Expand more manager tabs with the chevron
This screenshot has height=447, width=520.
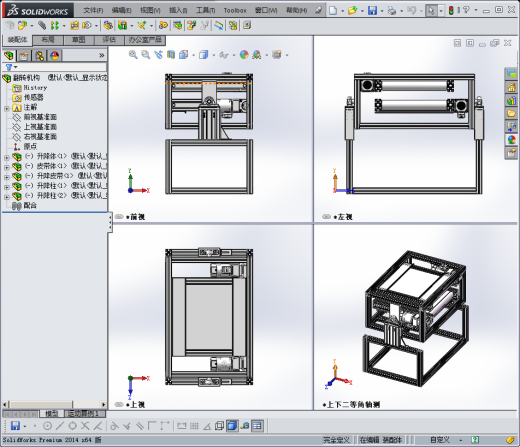(x=102, y=55)
